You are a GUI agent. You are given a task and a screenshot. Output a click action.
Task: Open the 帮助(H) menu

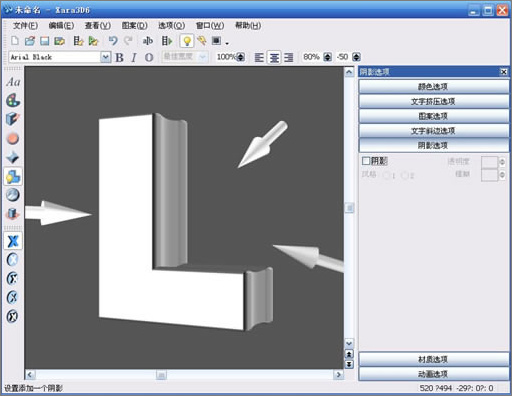[x=248, y=25]
